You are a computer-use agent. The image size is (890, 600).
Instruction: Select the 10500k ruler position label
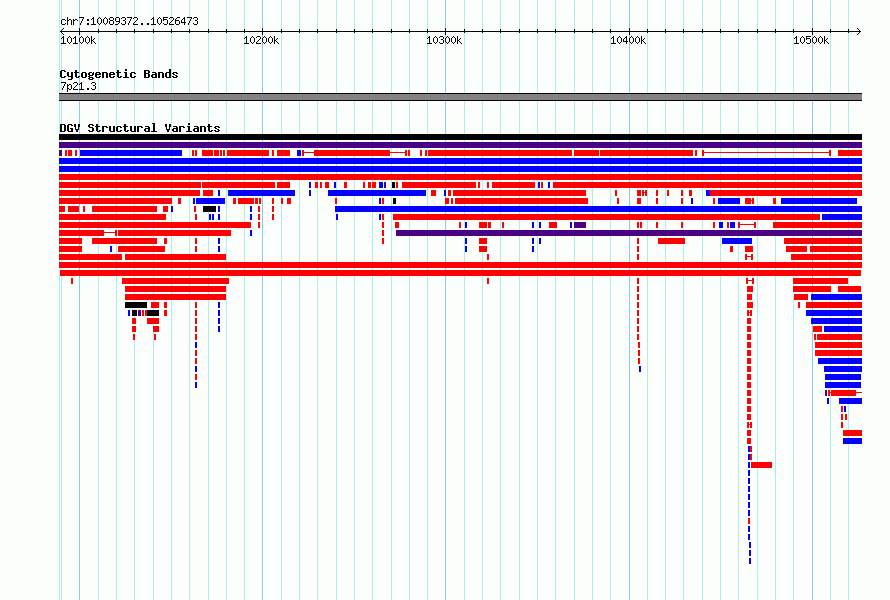(x=811, y=40)
